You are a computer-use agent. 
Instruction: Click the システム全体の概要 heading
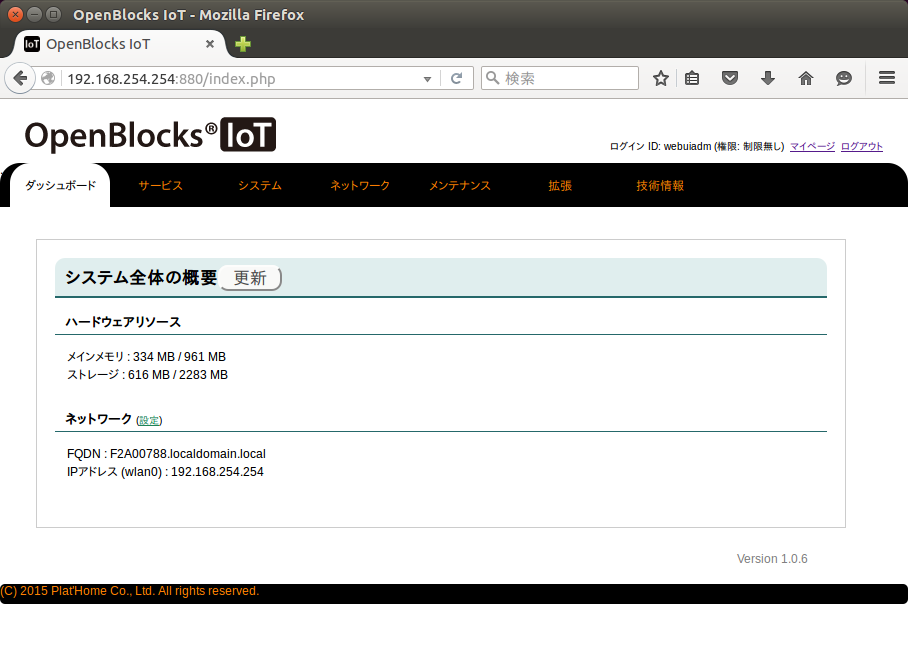141,277
